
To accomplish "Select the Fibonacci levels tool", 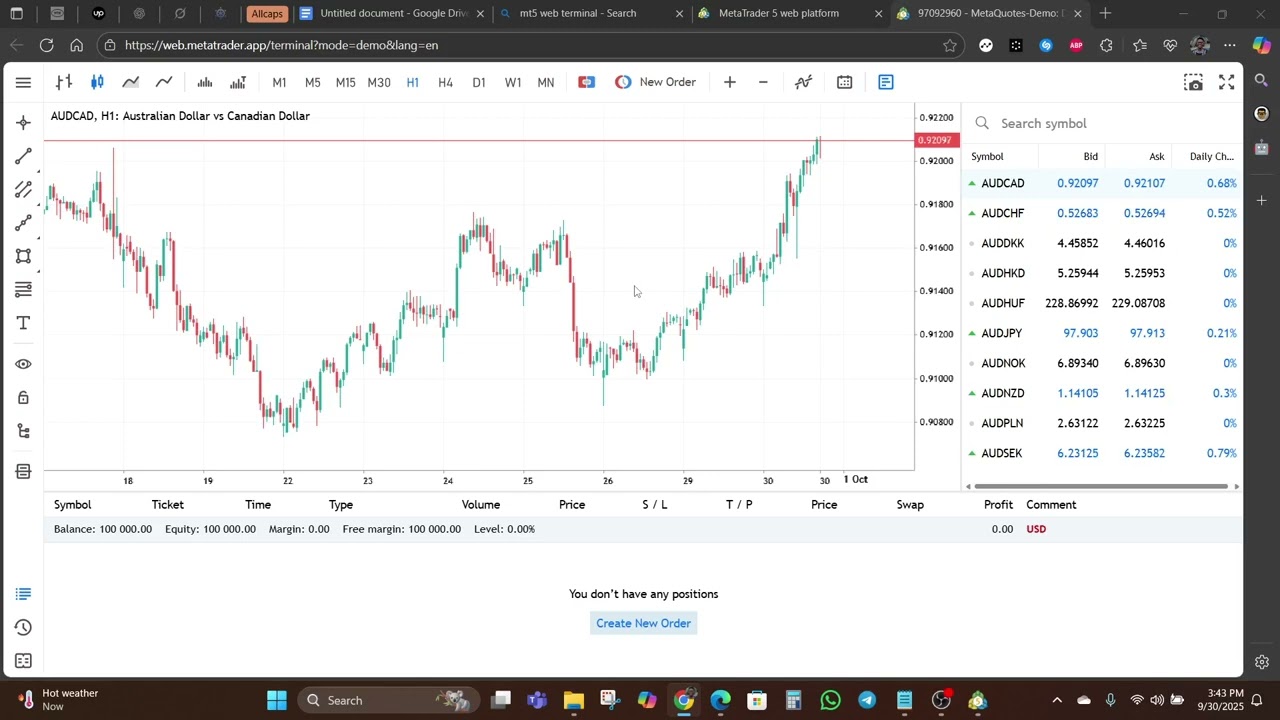I will 23,290.
